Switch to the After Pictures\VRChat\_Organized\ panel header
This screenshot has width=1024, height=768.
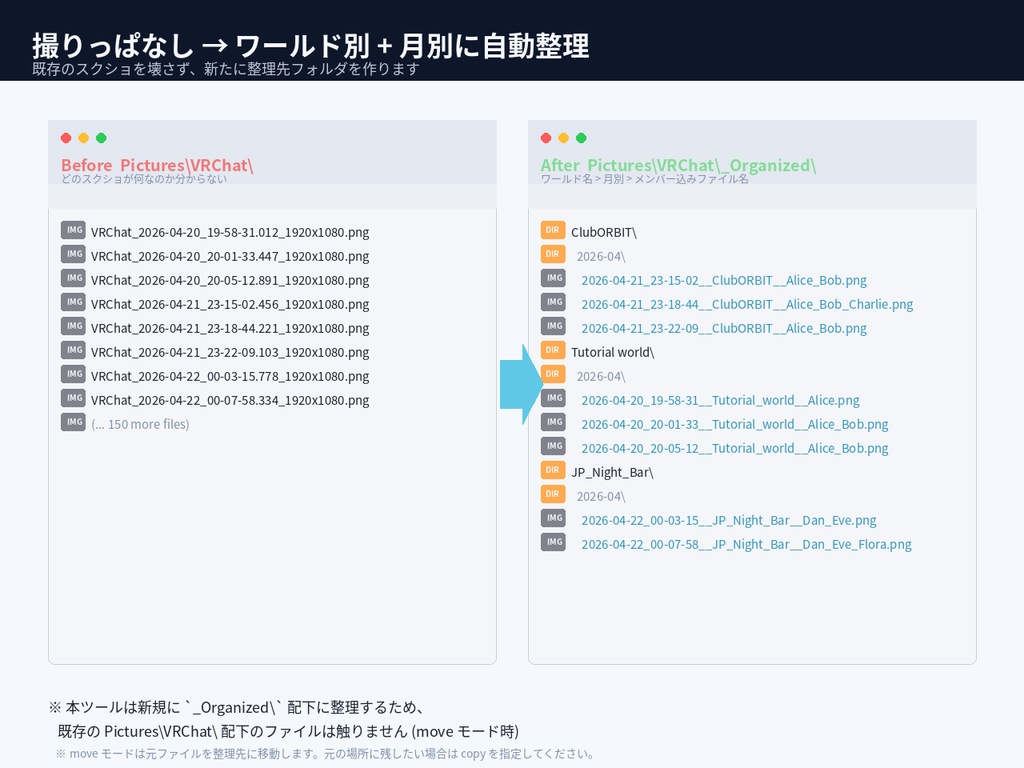677,165
